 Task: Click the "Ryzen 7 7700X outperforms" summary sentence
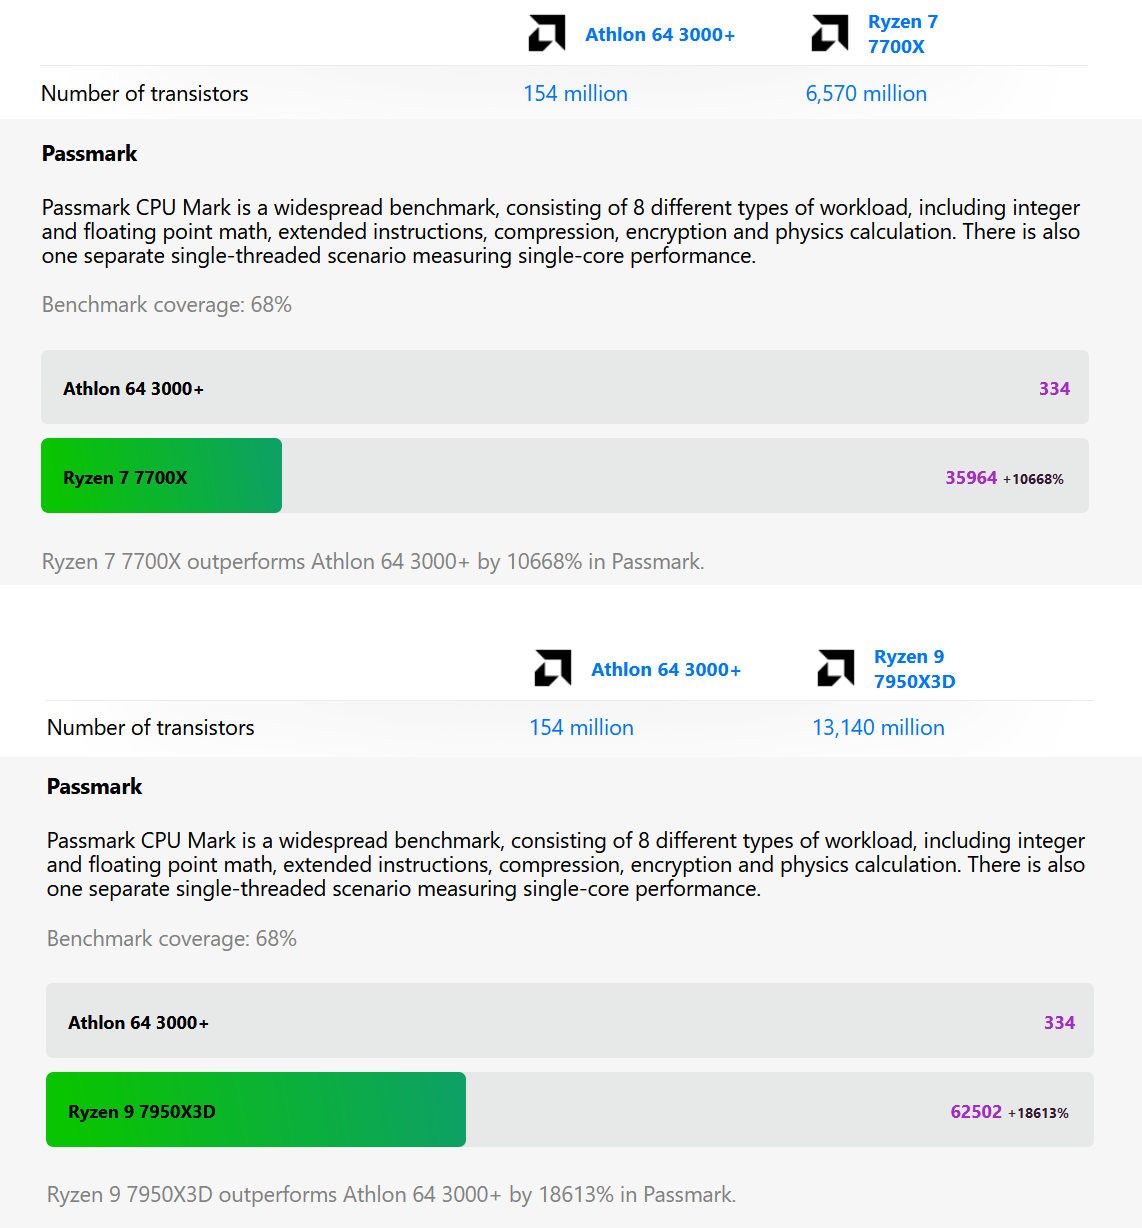pos(373,562)
